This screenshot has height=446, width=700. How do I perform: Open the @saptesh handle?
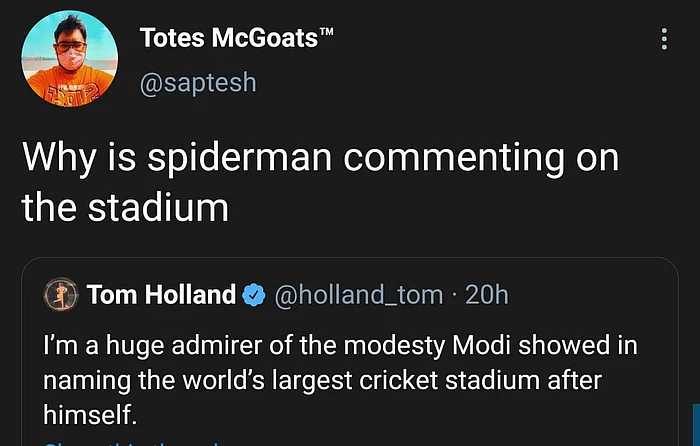[x=198, y=82]
